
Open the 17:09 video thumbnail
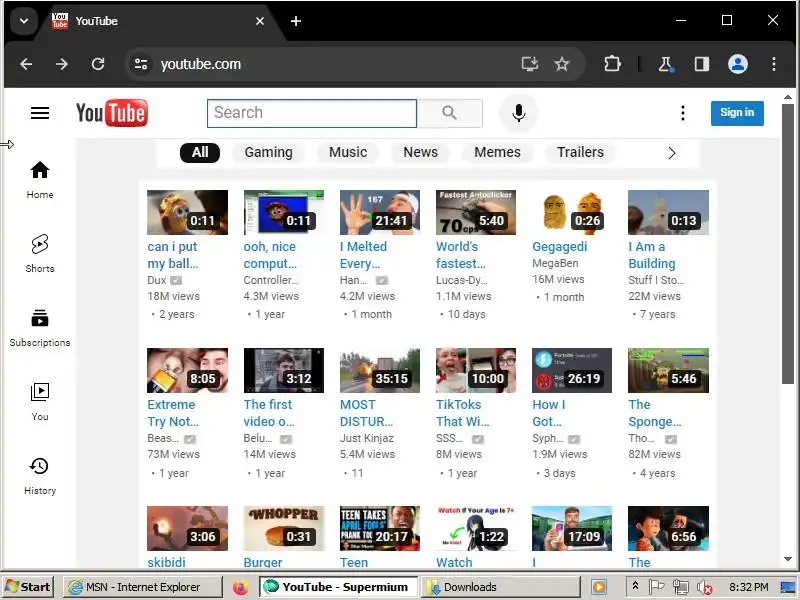(571, 528)
